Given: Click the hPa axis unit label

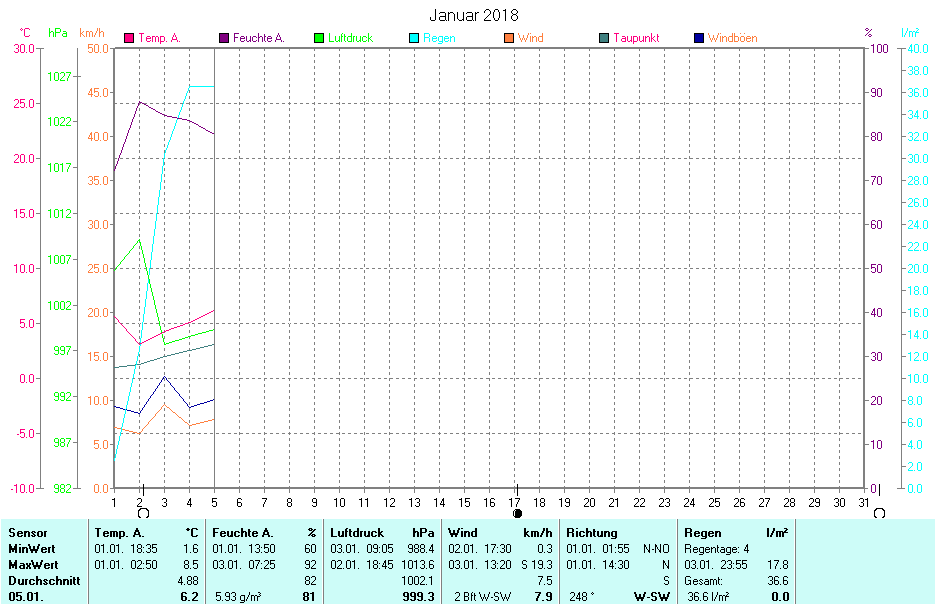Looking at the screenshot, I should [x=58, y=33].
